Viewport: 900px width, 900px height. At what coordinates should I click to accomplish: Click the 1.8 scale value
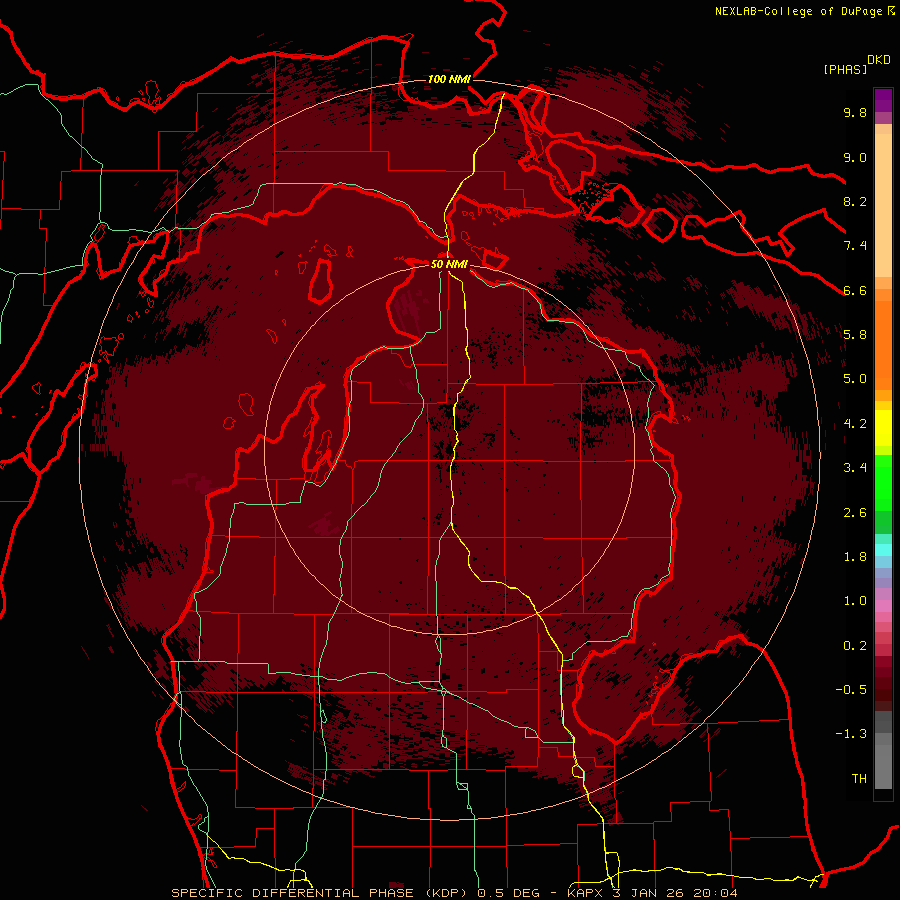pos(855,556)
